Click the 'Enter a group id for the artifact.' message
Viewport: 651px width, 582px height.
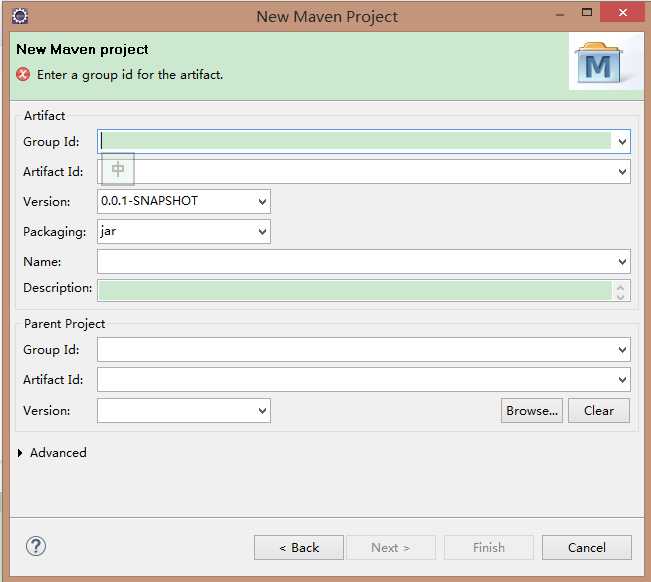130,75
